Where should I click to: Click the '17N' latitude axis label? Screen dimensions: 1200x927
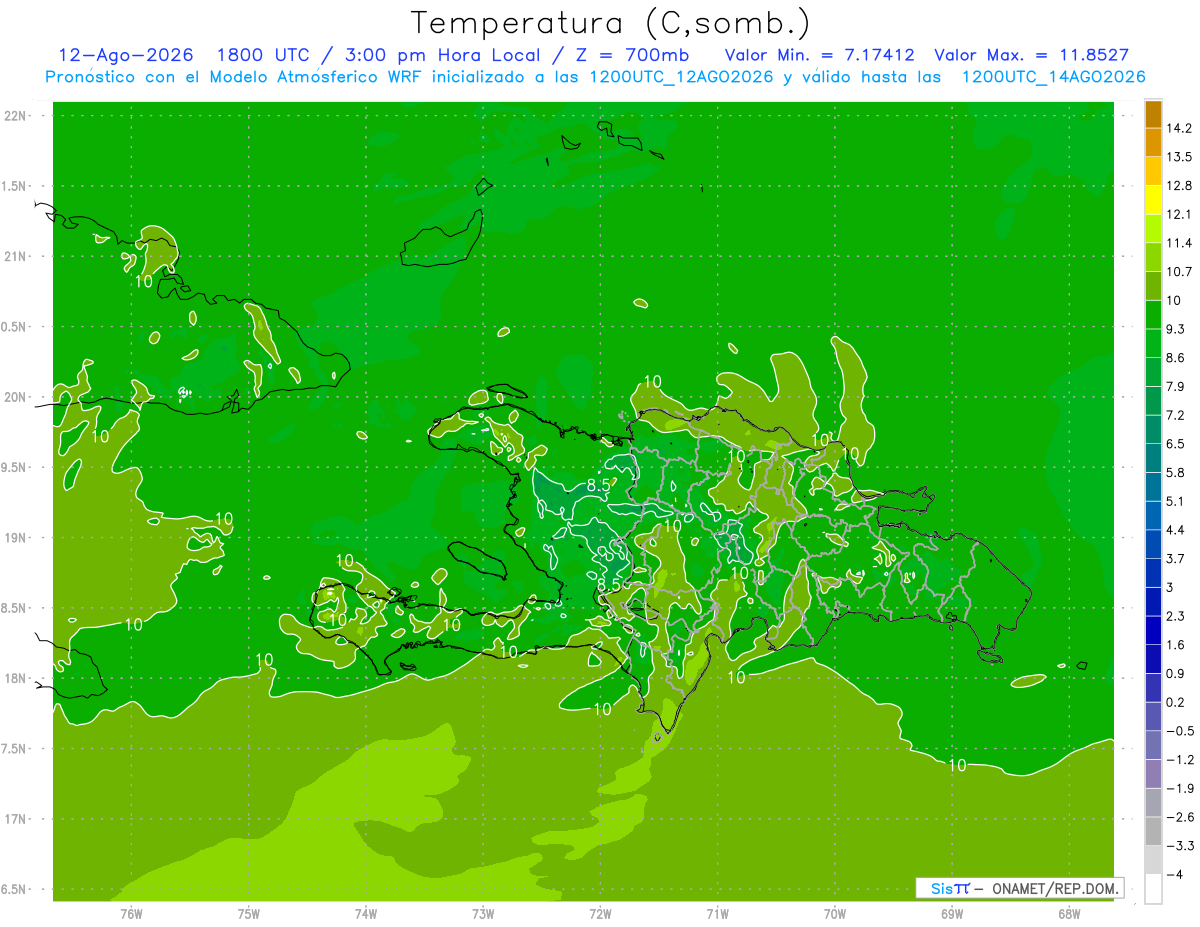16,819
